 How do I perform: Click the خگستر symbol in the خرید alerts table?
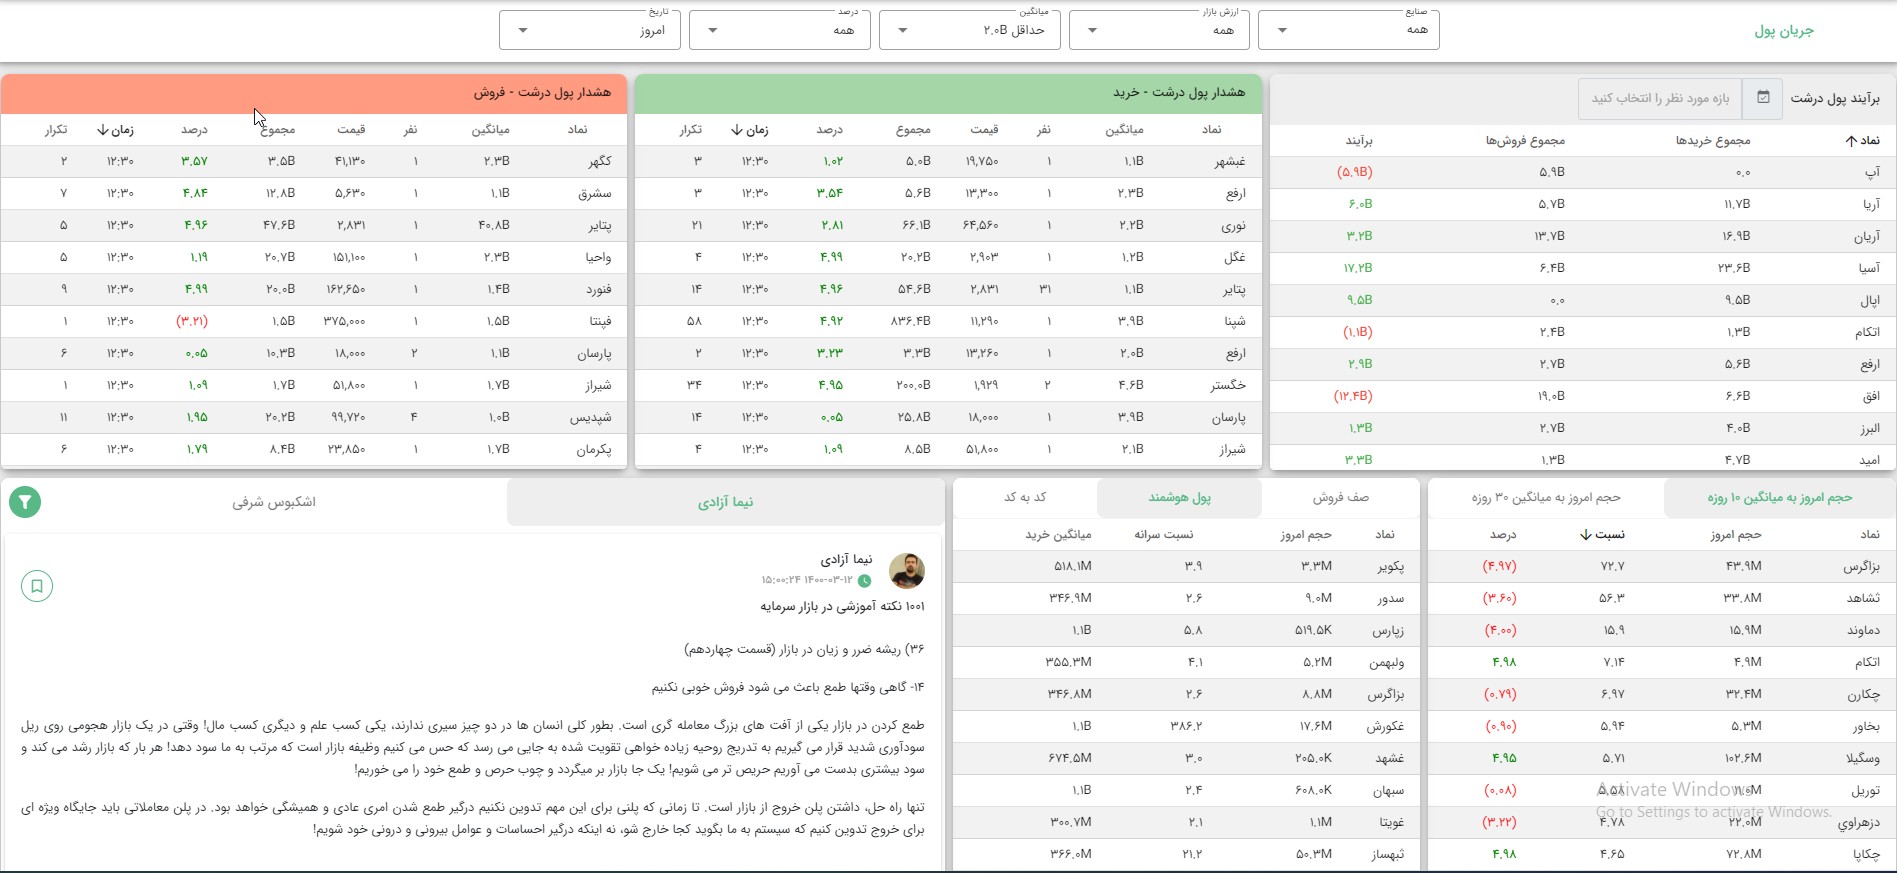coord(1228,386)
